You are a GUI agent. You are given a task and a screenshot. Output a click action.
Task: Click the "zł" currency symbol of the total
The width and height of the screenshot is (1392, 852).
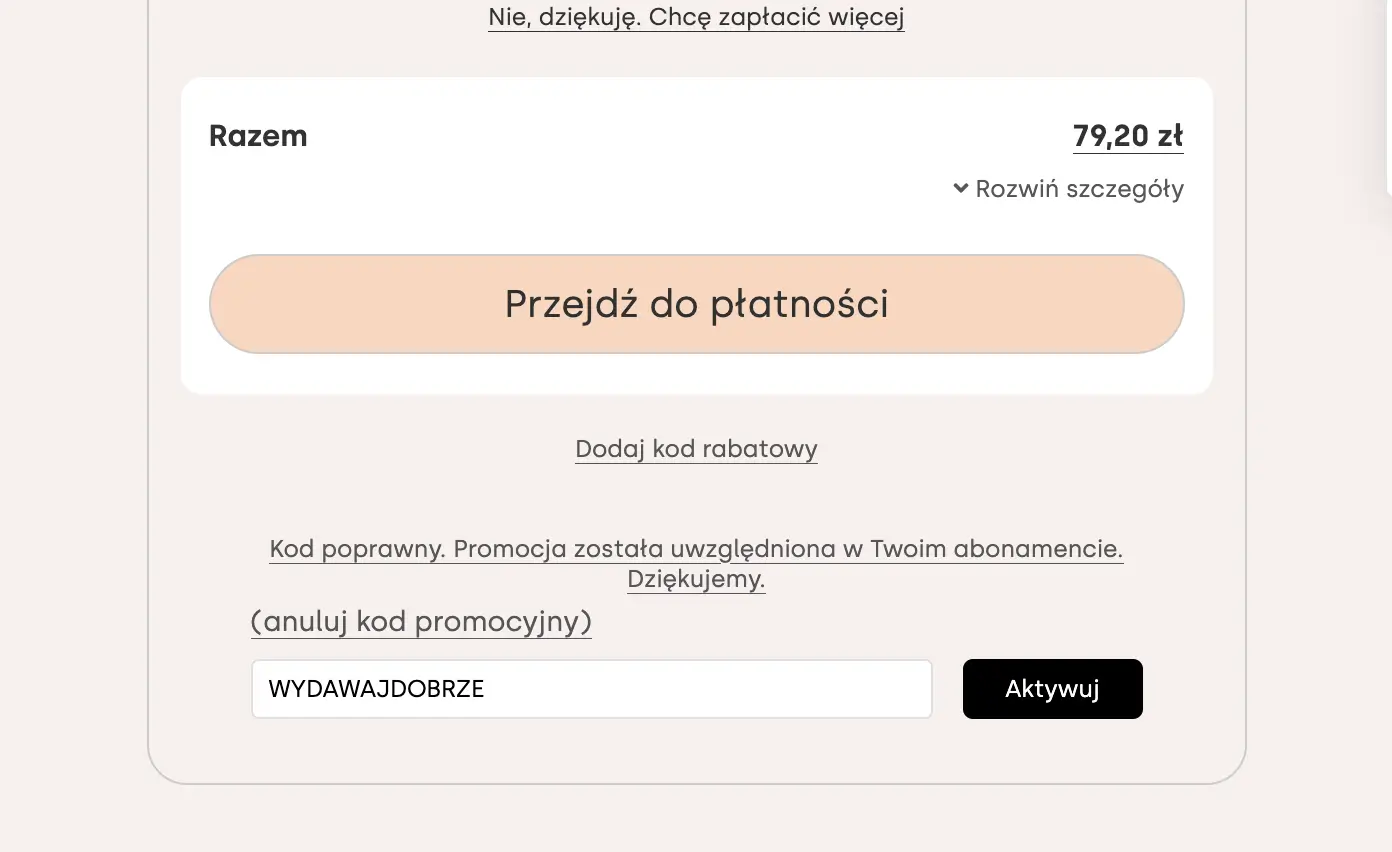(x=1171, y=135)
